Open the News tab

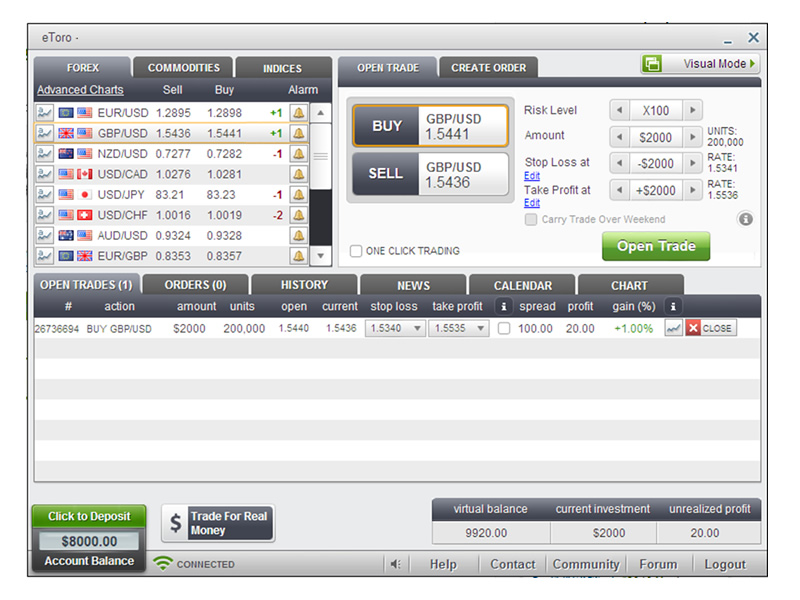pos(414,285)
